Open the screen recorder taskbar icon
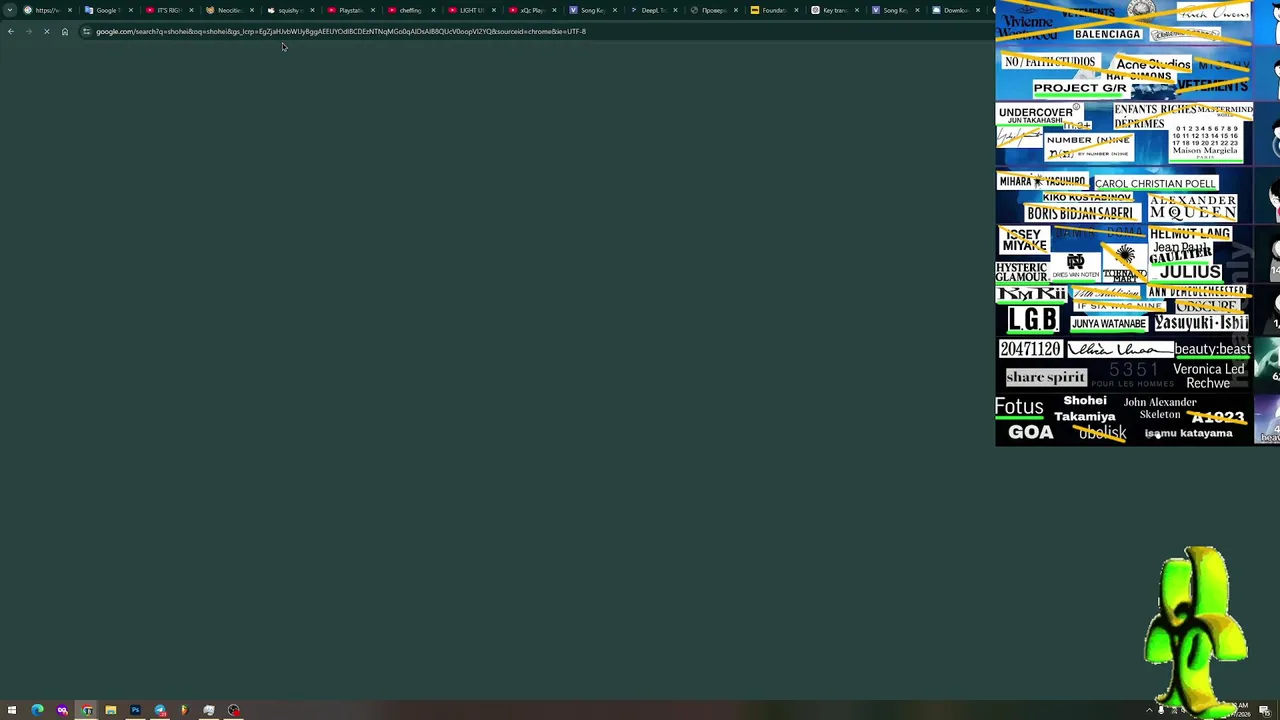Image resolution: width=1280 pixels, height=720 pixels. tap(233, 710)
